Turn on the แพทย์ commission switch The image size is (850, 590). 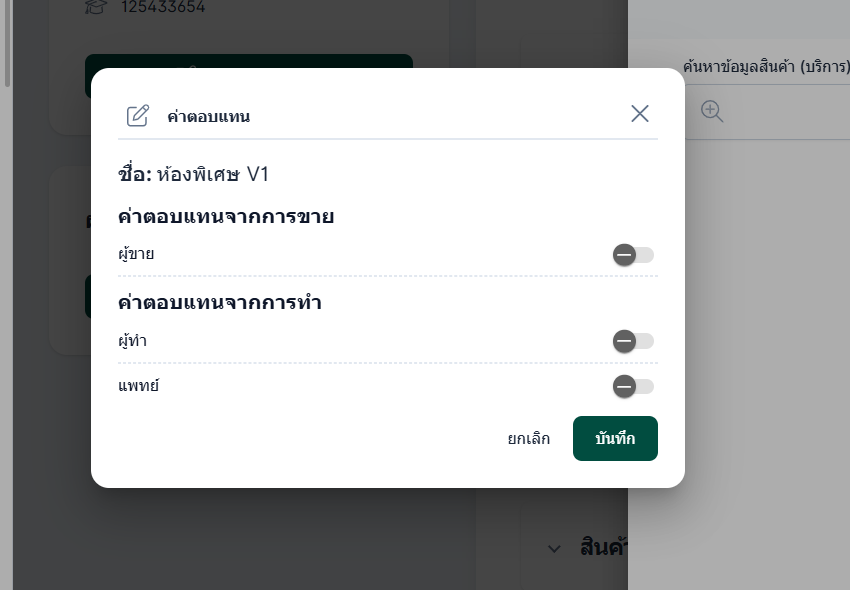click(633, 387)
